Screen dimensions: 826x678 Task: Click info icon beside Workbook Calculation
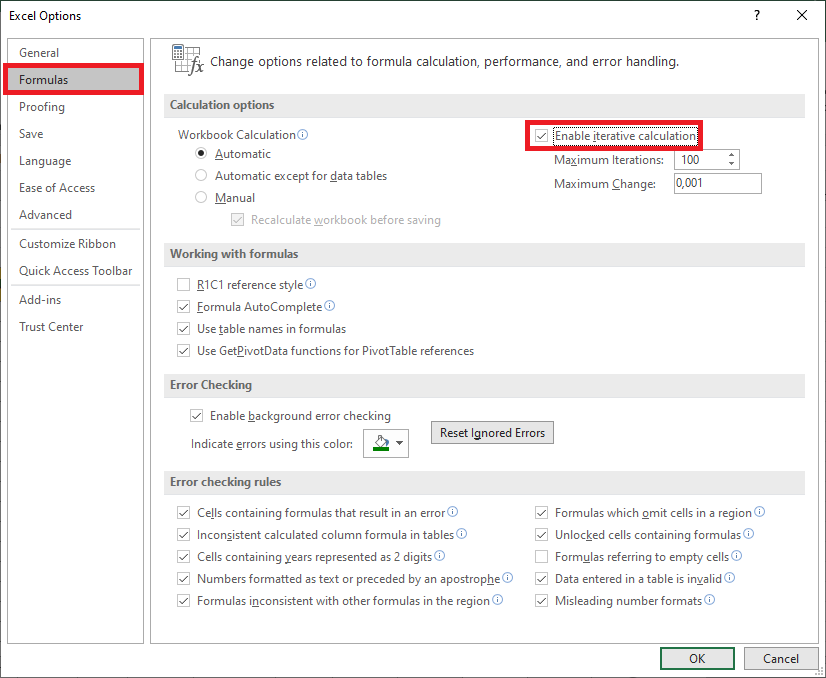pos(303,135)
